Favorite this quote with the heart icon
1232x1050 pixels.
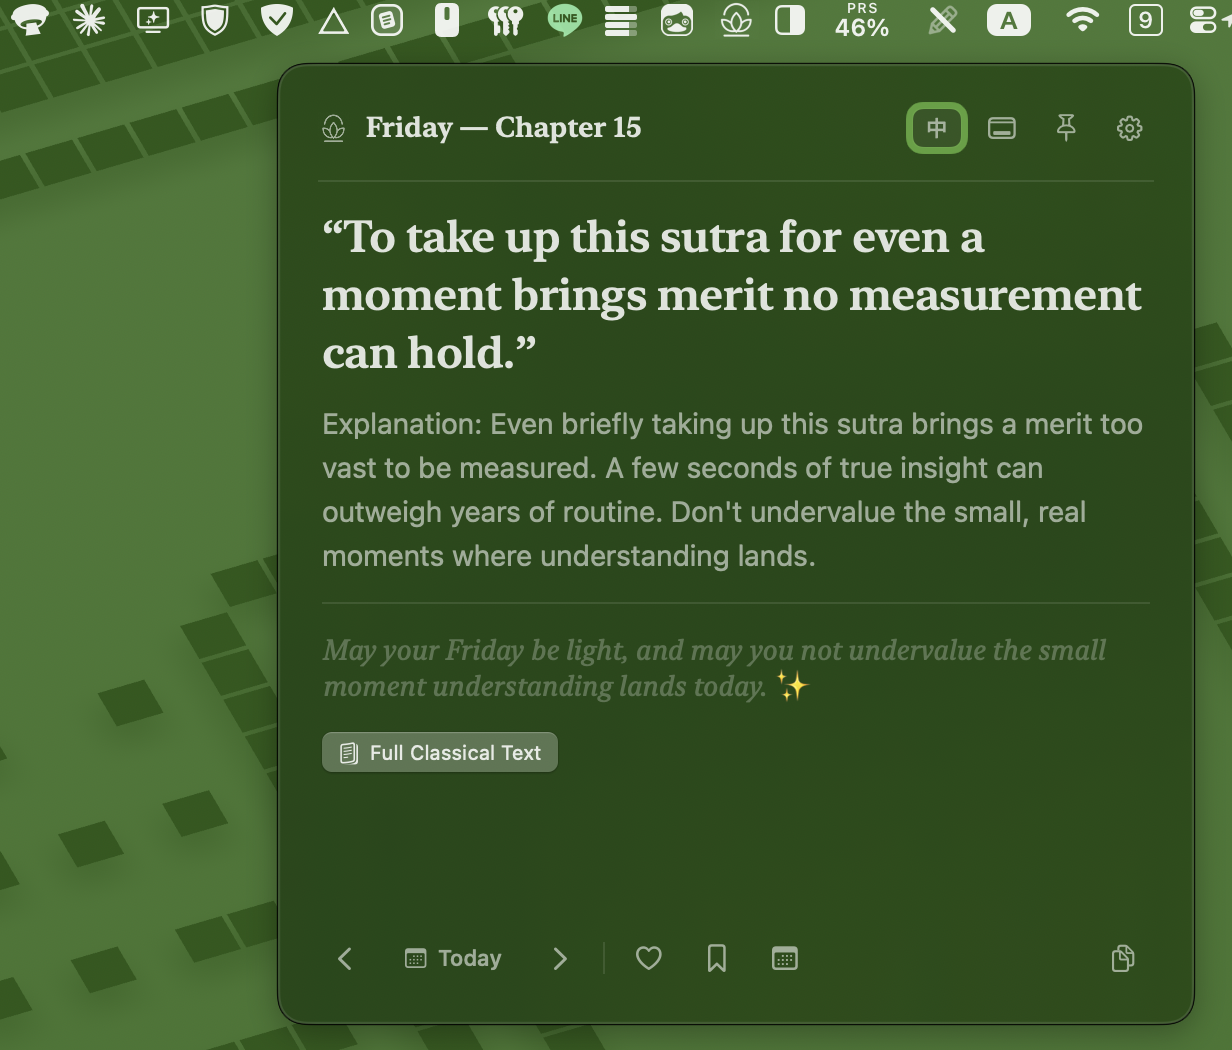(x=649, y=958)
